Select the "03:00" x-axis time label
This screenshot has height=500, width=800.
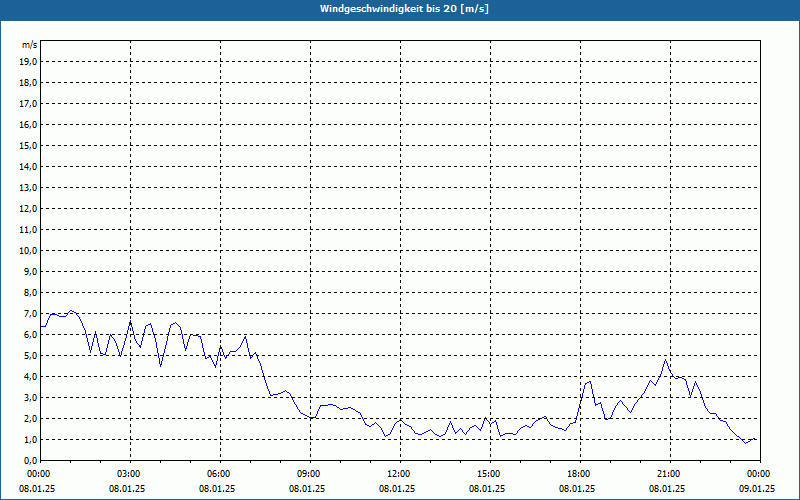coord(131,474)
